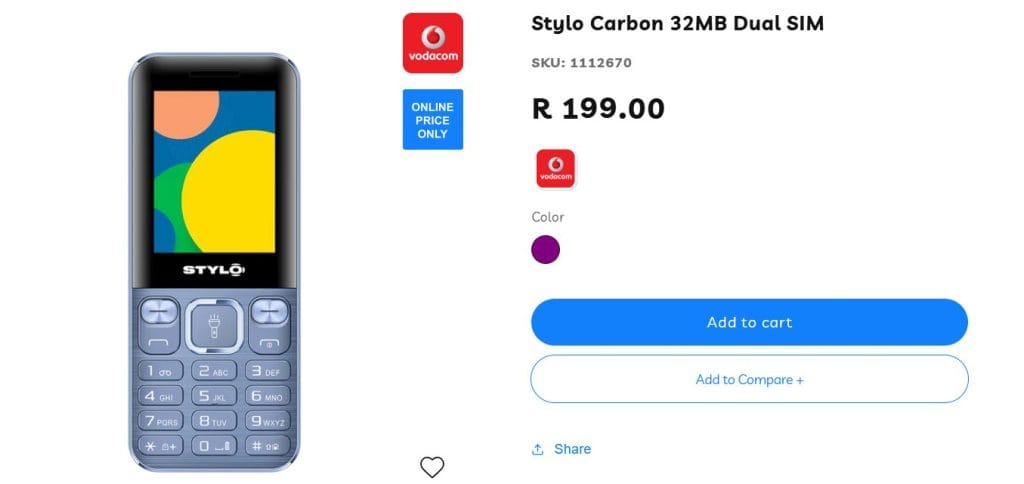The height and width of the screenshot is (484, 1024).
Task: Click the large Vodacom logo badge
Action: pos(432,42)
